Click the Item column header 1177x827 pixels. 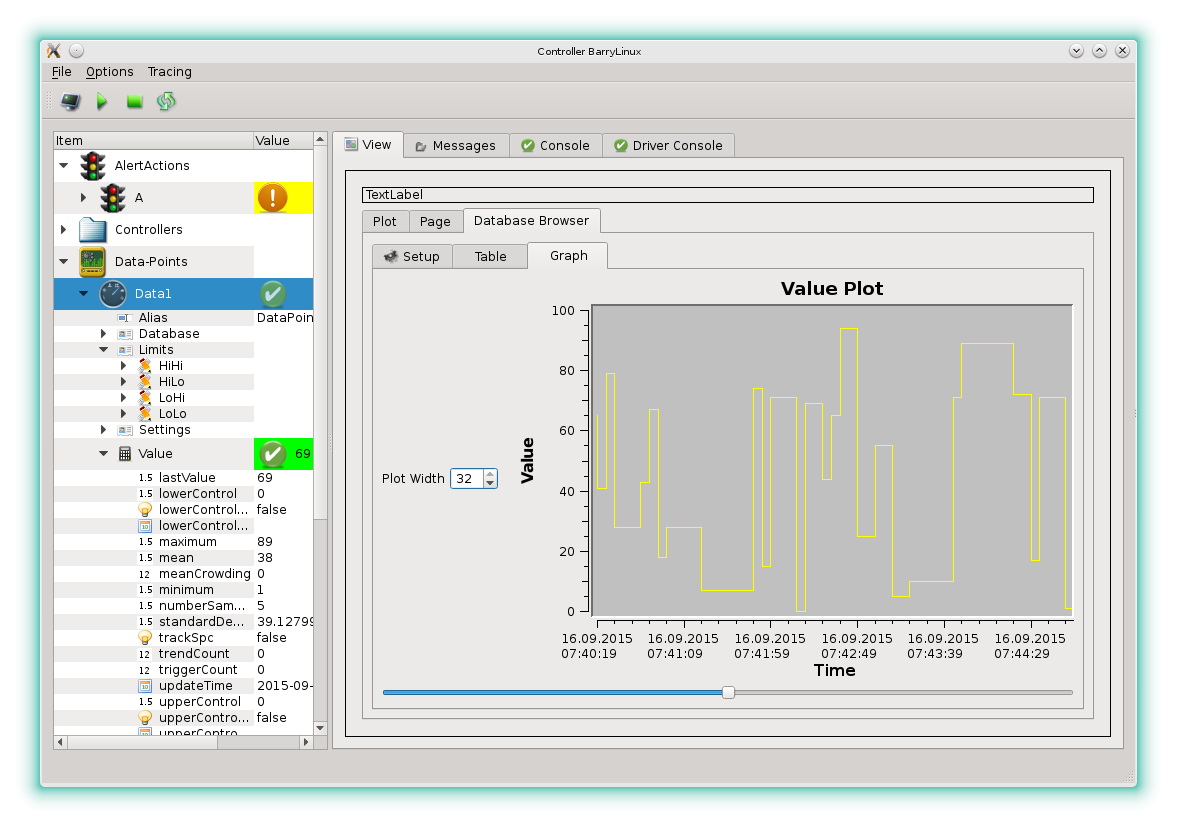click(x=153, y=141)
